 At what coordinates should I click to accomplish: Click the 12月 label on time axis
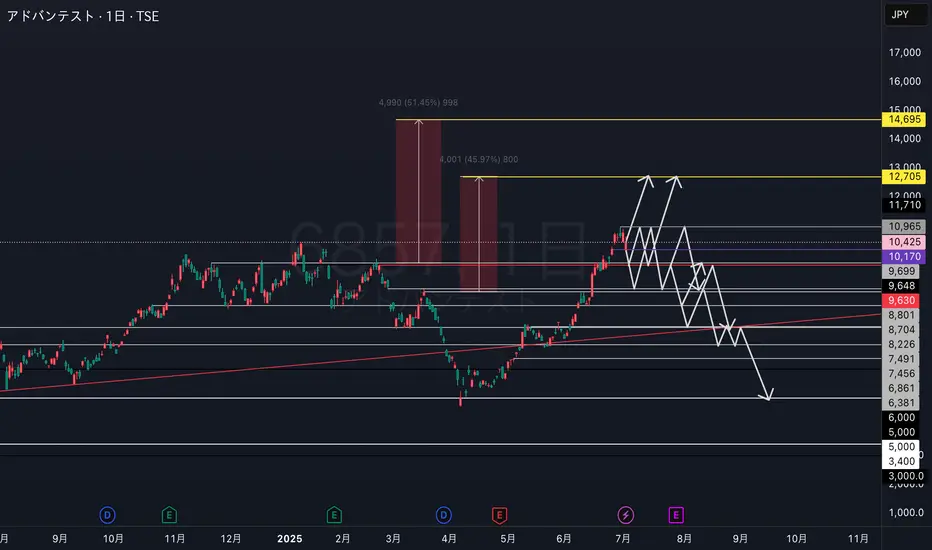tap(231, 539)
